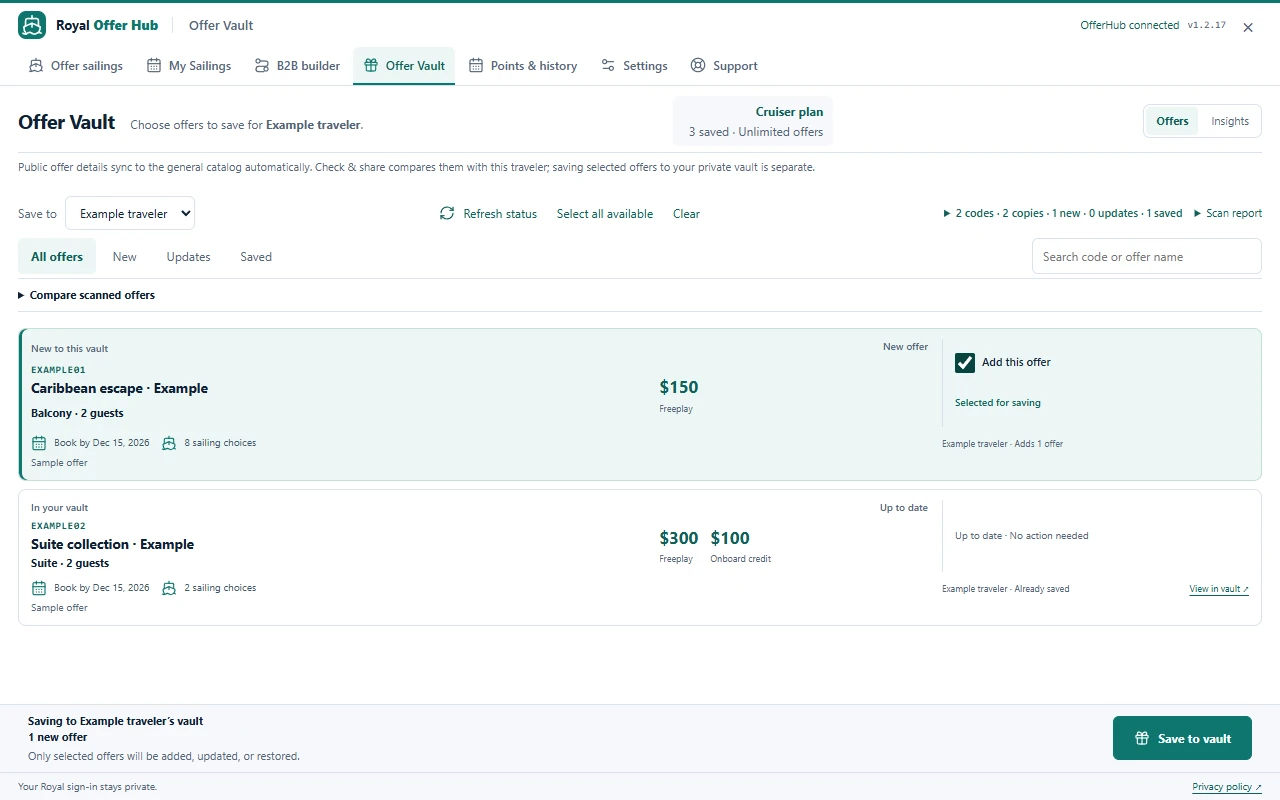Click calendar icon in Caribbean escape offer

coord(39,443)
